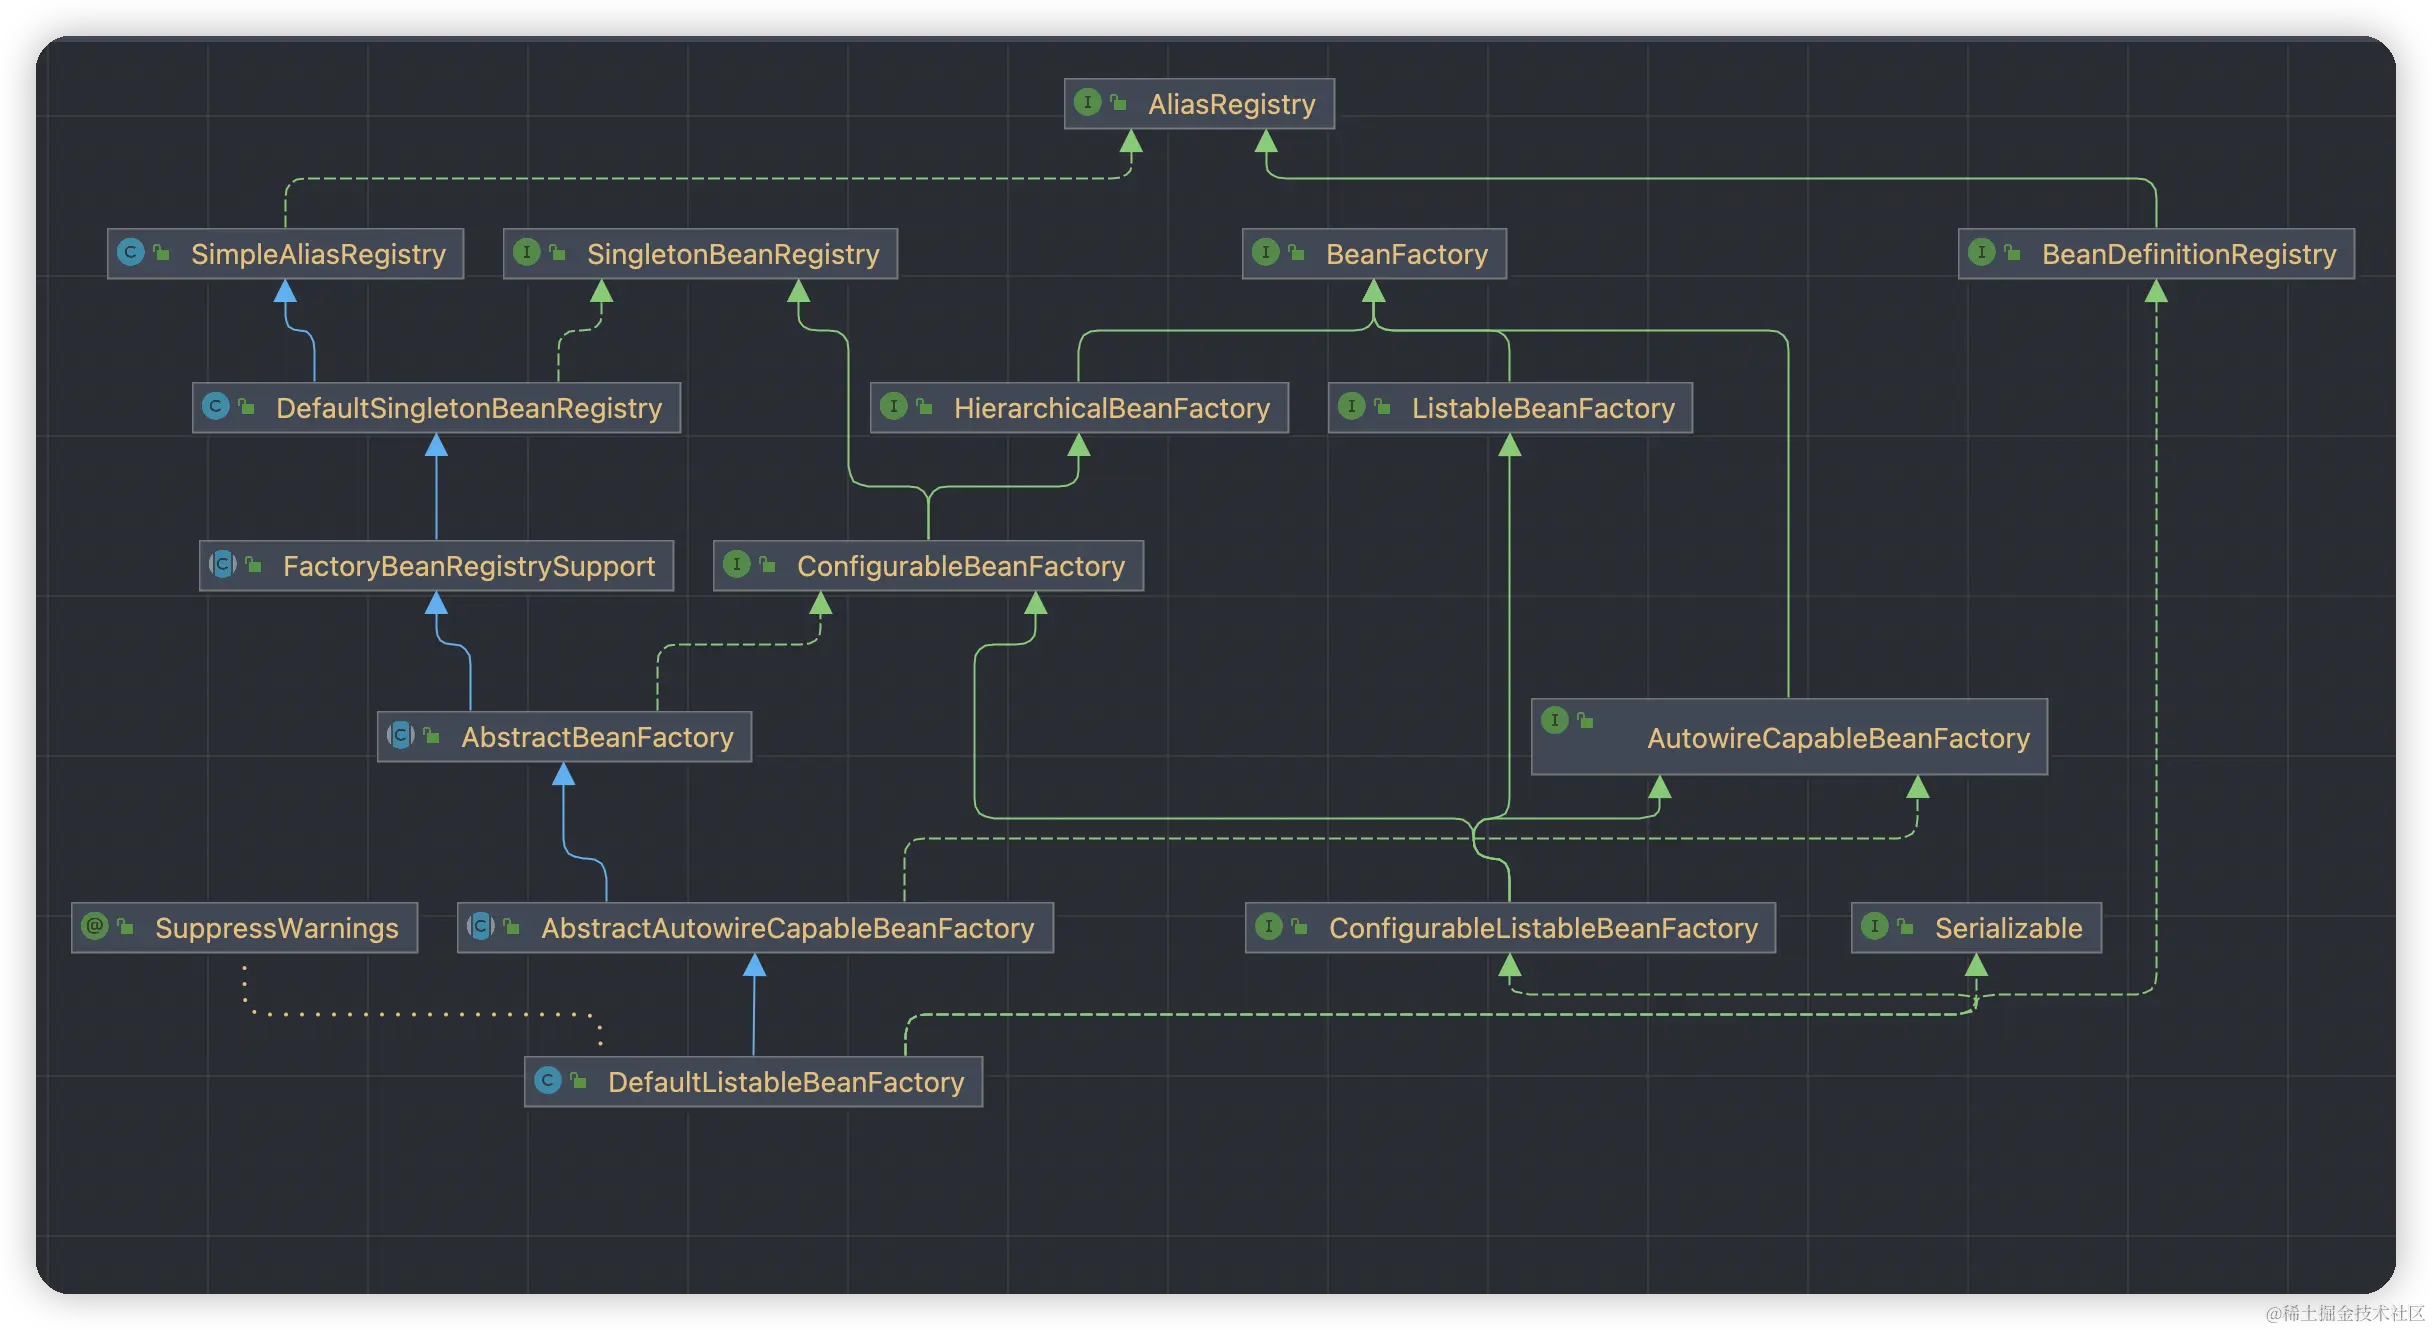Click the interface icon on AliasRegistry node
The width and height of the screenshot is (2432, 1330).
click(x=1087, y=102)
